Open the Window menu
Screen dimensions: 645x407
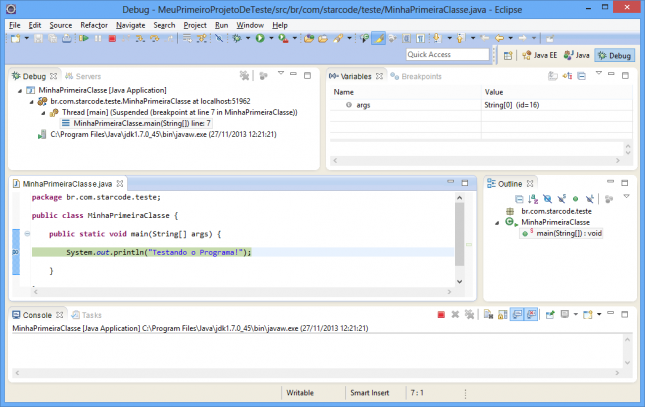pyautogui.click(x=250, y=25)
